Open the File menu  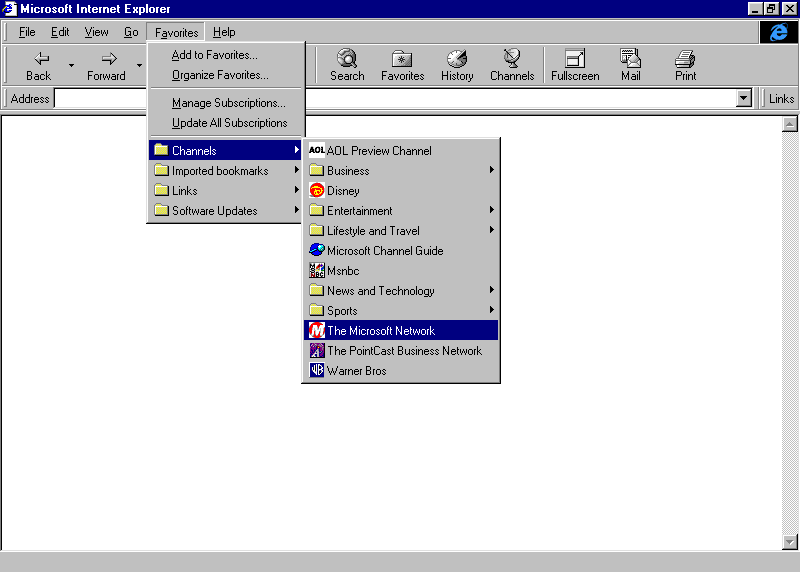pyautogui.click(x=27, y=32)
